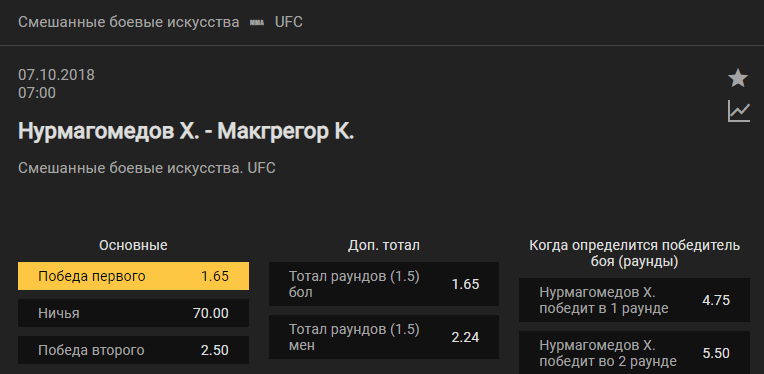The image size is (764, 374).
Task: Select the Победа второго 2.50 bet
Action: click(x=134, y=350)
